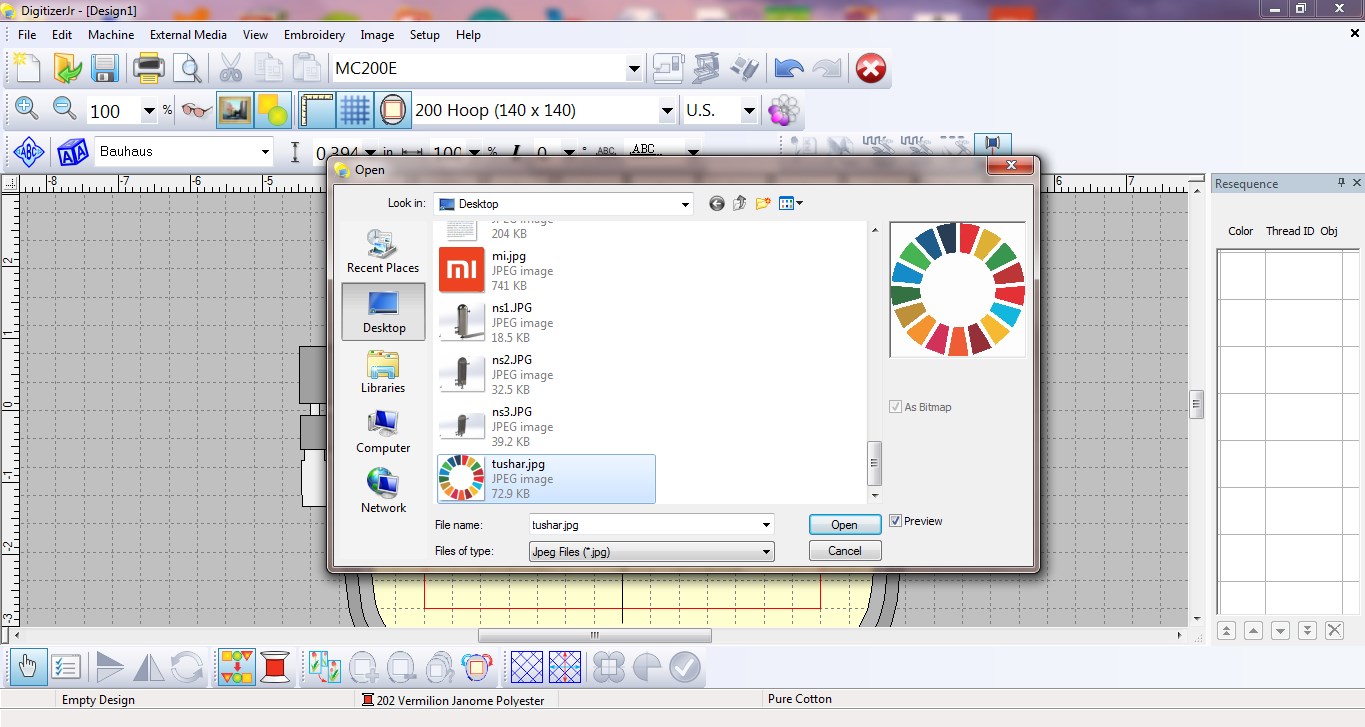Click the Cancel button in dialog
The width and height of the screenshot is (1365, 727).
click(x=845, y=551)
